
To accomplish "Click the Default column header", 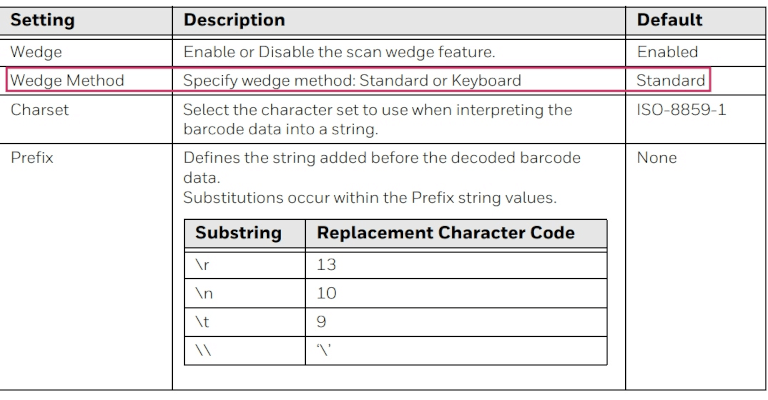I will pyautogui.click(x=669, y=20).
